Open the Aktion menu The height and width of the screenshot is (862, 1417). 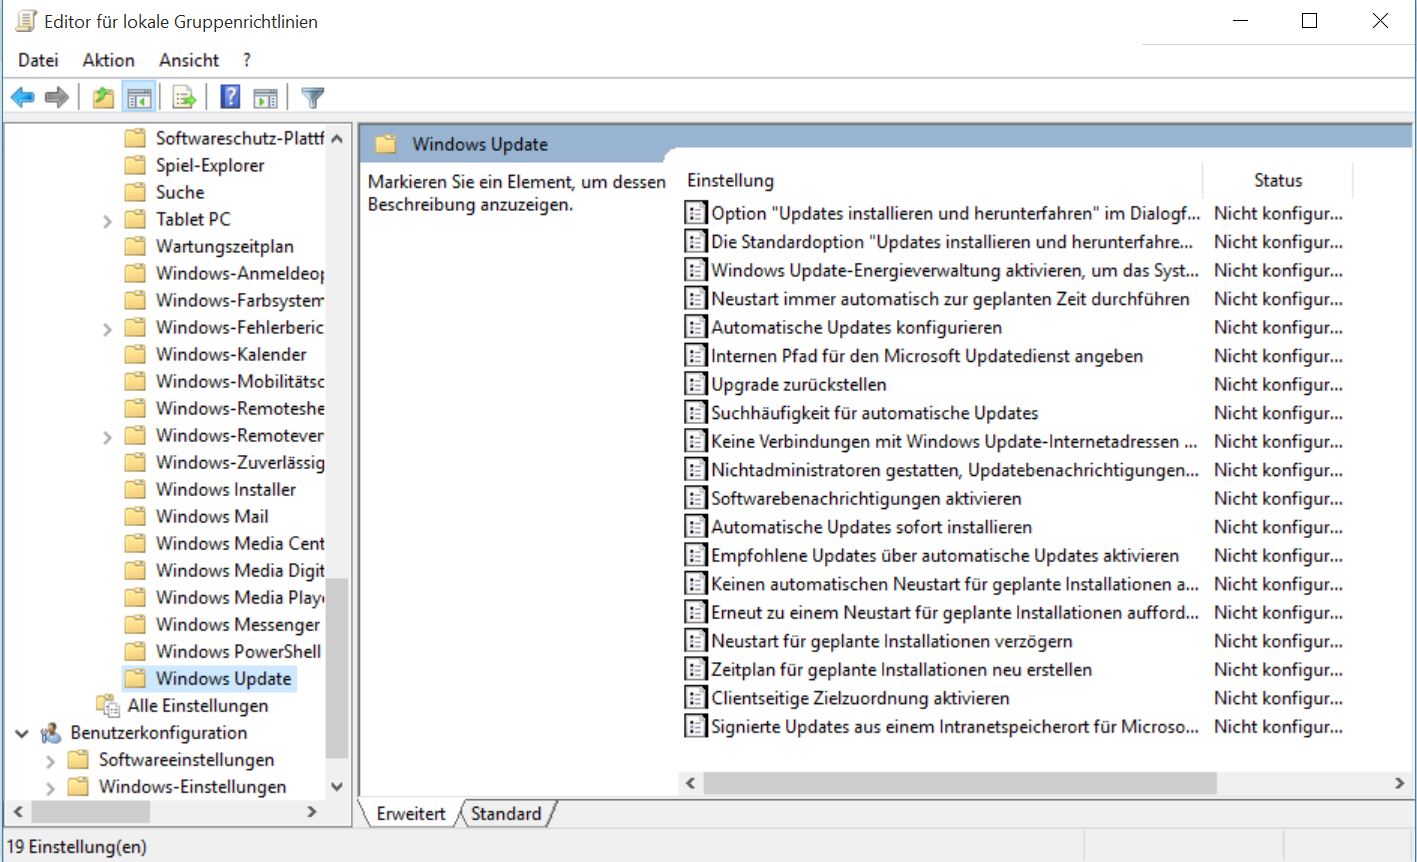pos(108,60)
